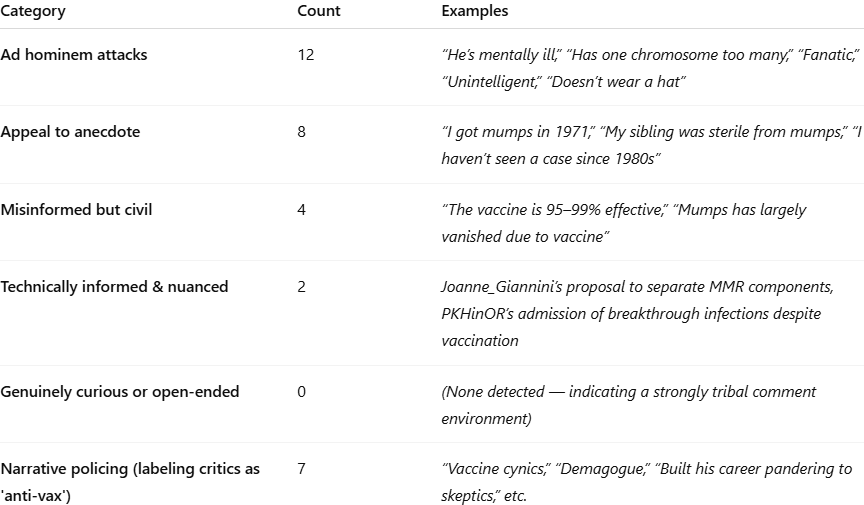Screen dimensions: 864x505
Task: Click the Count column header
Action: point(318,11)
